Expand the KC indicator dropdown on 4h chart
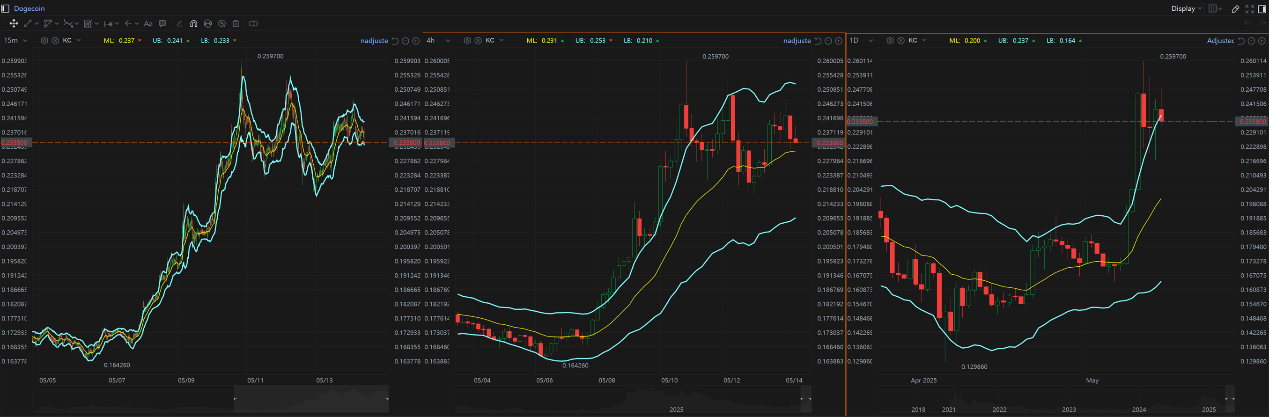Image resolution: width=1269 pixels, height=417 pixels. click(x=501, y=40)
